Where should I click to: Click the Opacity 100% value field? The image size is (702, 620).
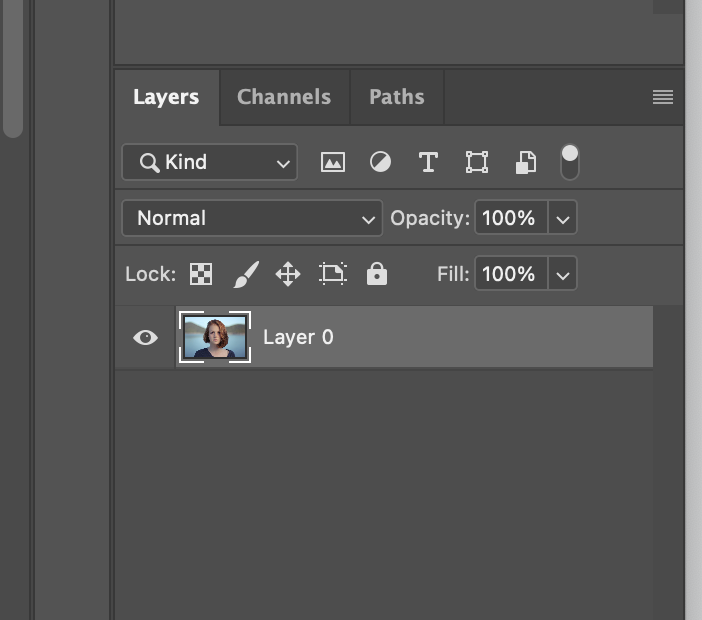click(x=511, y=218)
